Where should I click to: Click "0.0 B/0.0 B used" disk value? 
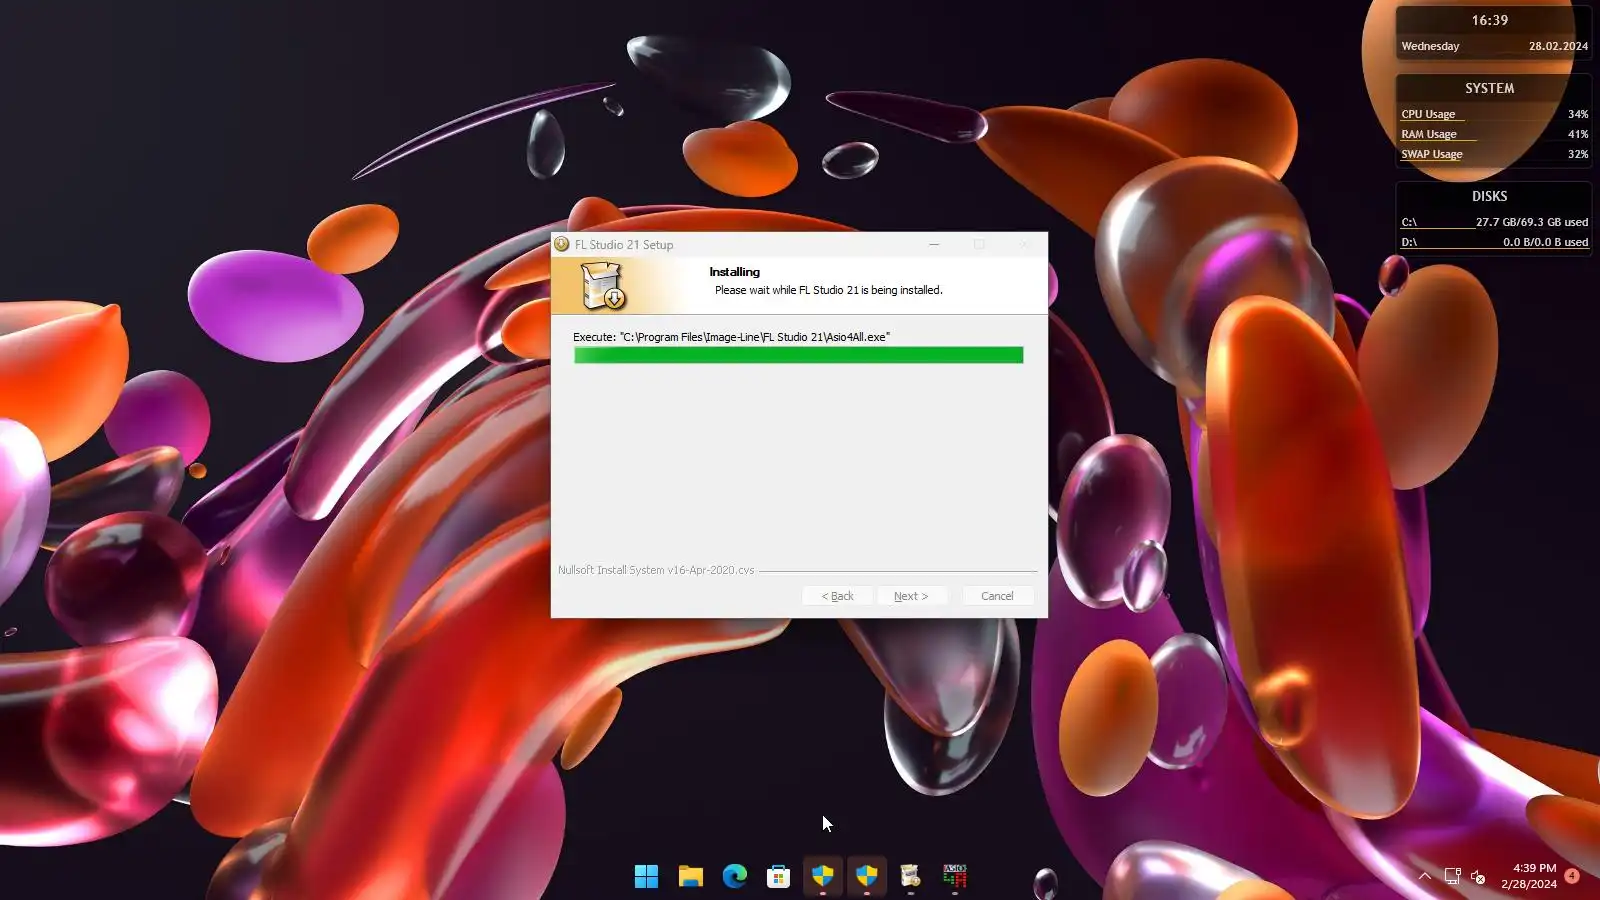pos(1546,242)
